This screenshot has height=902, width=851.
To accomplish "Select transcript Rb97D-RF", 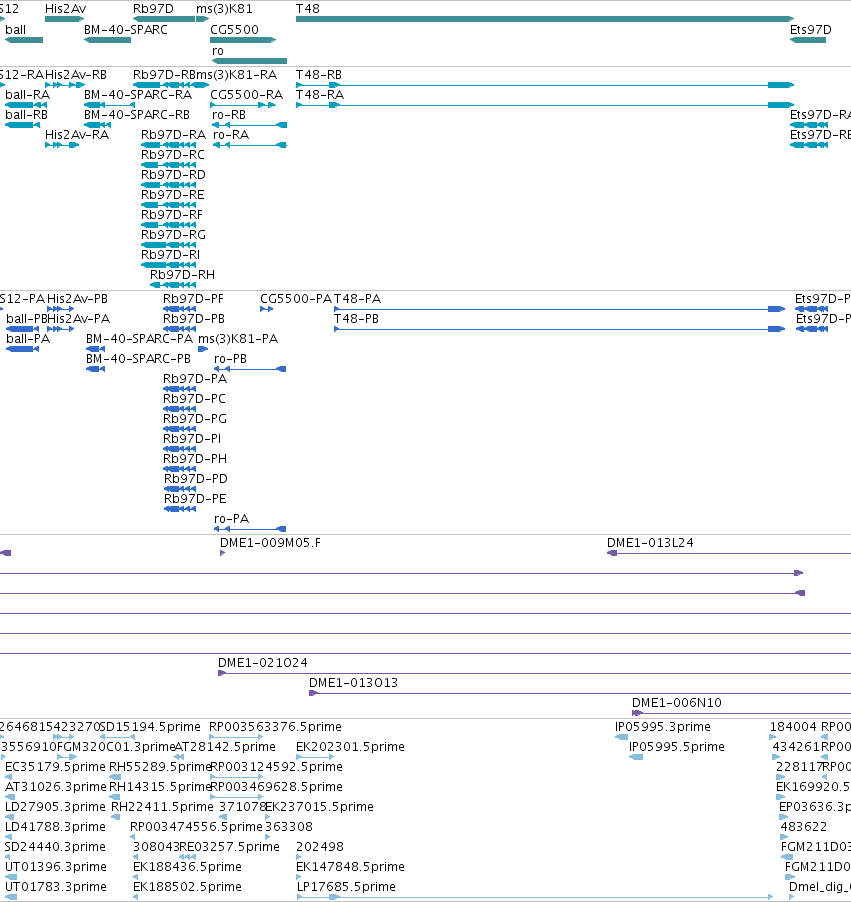I will point(168,225).
